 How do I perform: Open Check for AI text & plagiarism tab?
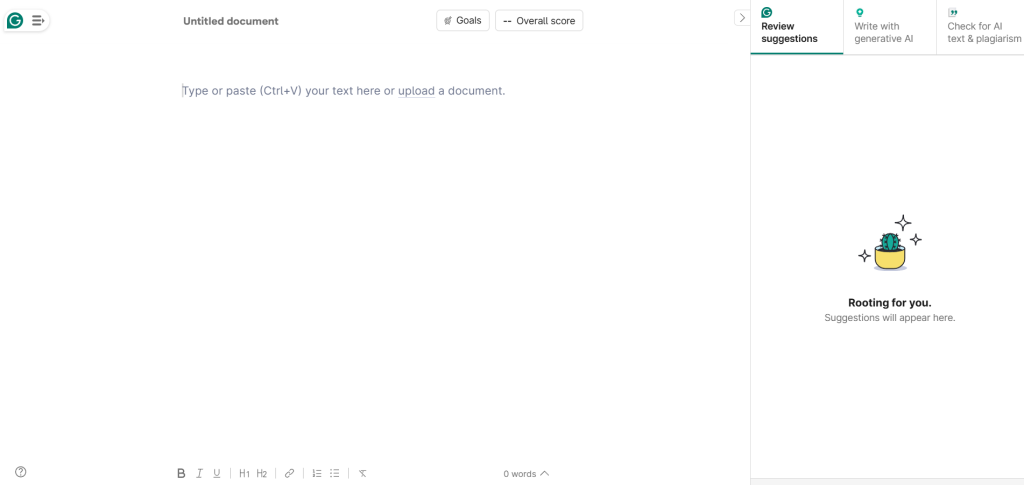(x=980, y=27)
